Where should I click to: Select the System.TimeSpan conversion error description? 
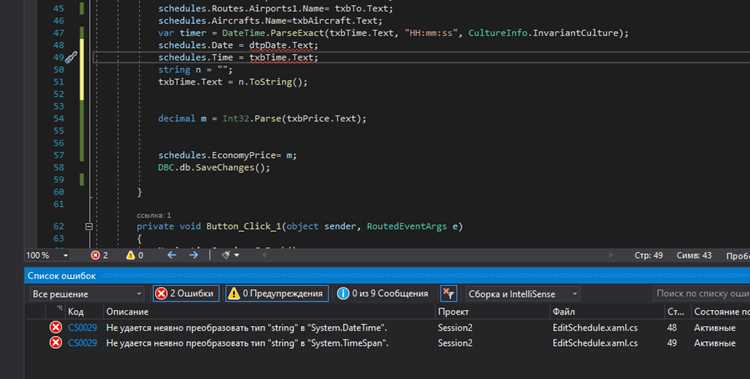247,343
